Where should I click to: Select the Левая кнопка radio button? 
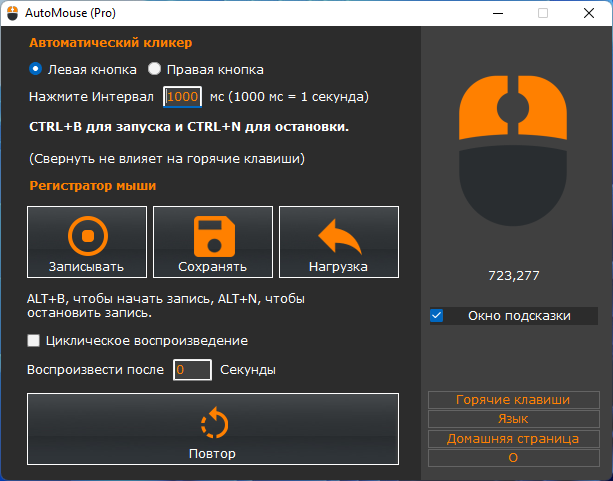(x=36, y=70)
